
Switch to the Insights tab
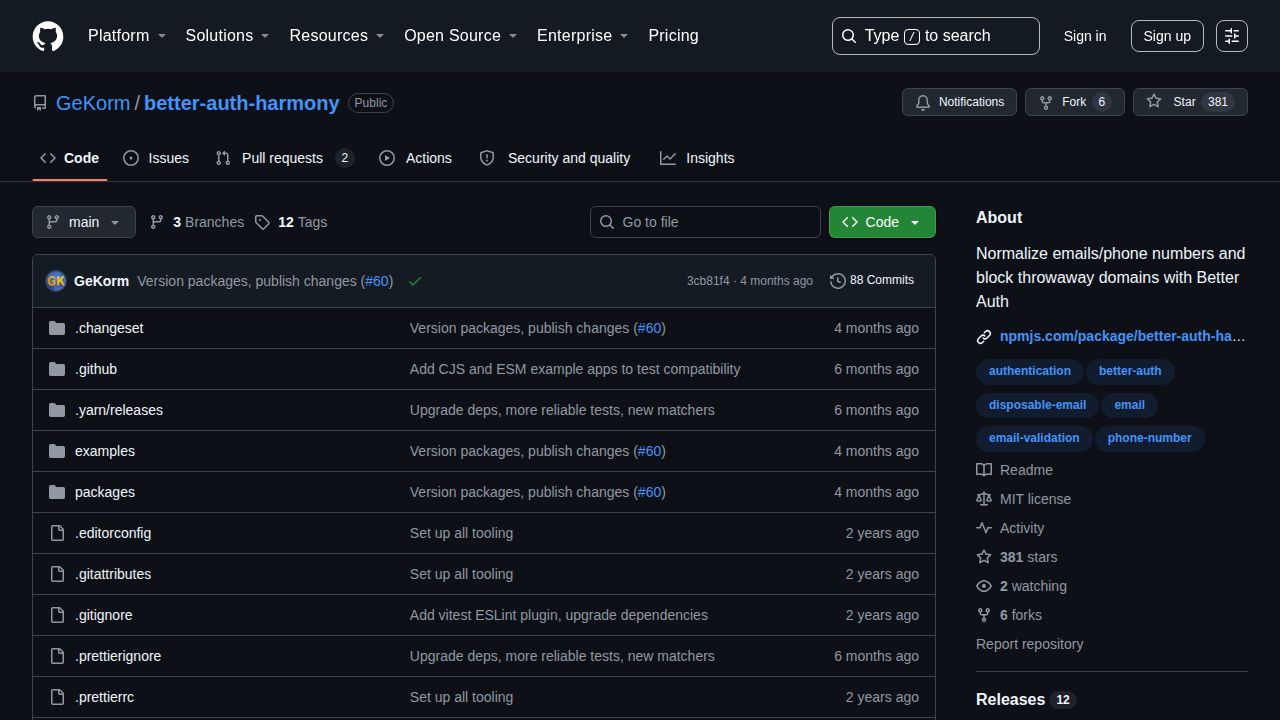coord(697,158)
